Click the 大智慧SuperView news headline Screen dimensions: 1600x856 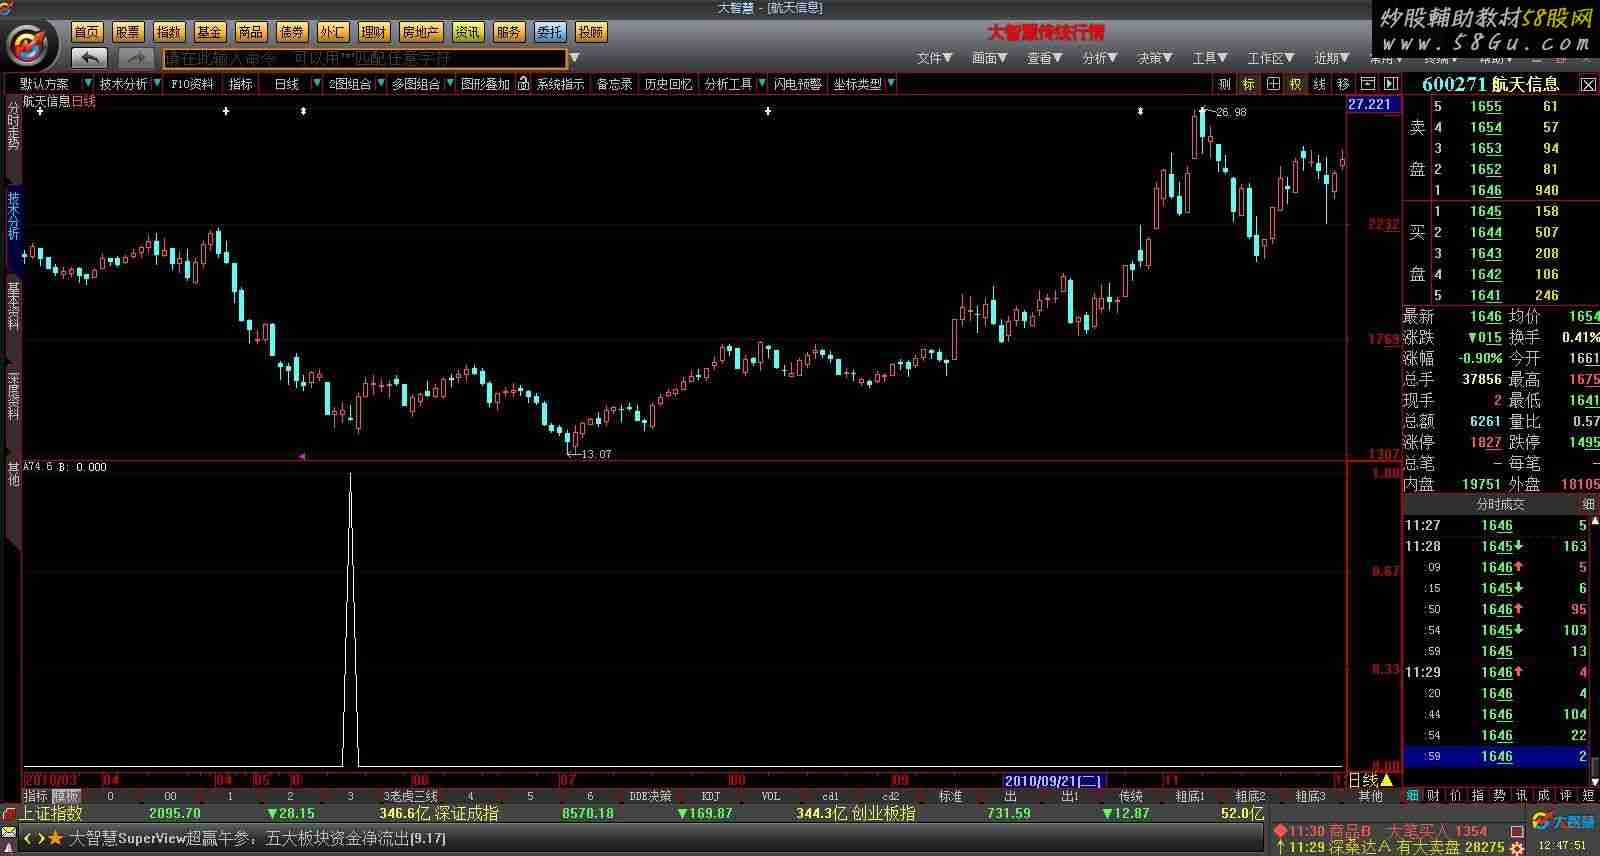(x=257, y=838)
